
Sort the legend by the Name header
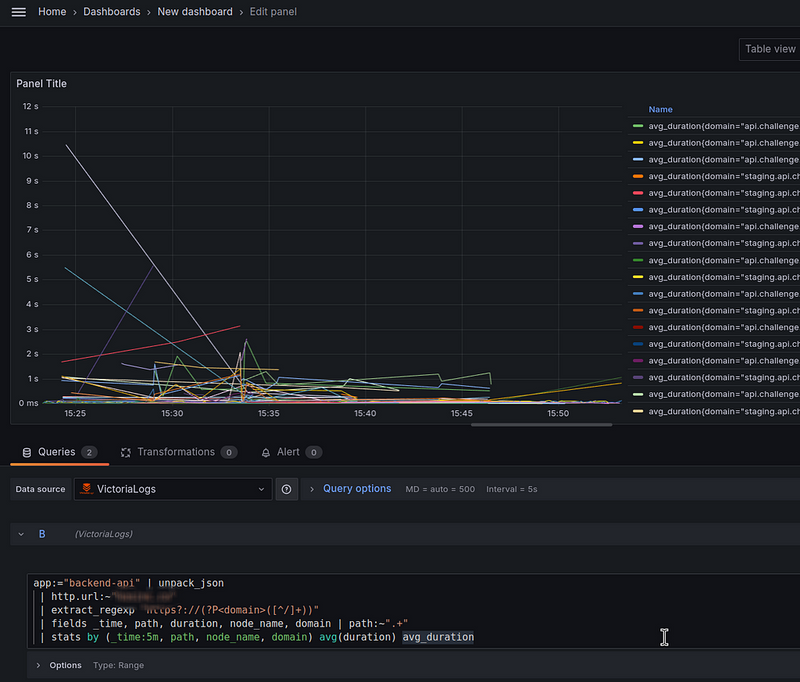coord(660,109)
